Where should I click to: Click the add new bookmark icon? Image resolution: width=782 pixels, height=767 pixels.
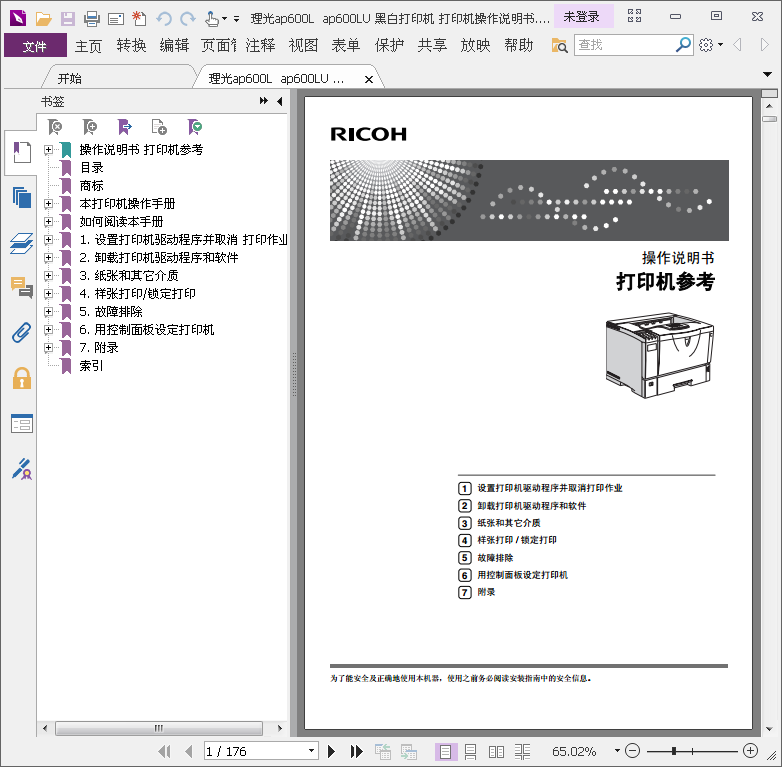(90, 127)
